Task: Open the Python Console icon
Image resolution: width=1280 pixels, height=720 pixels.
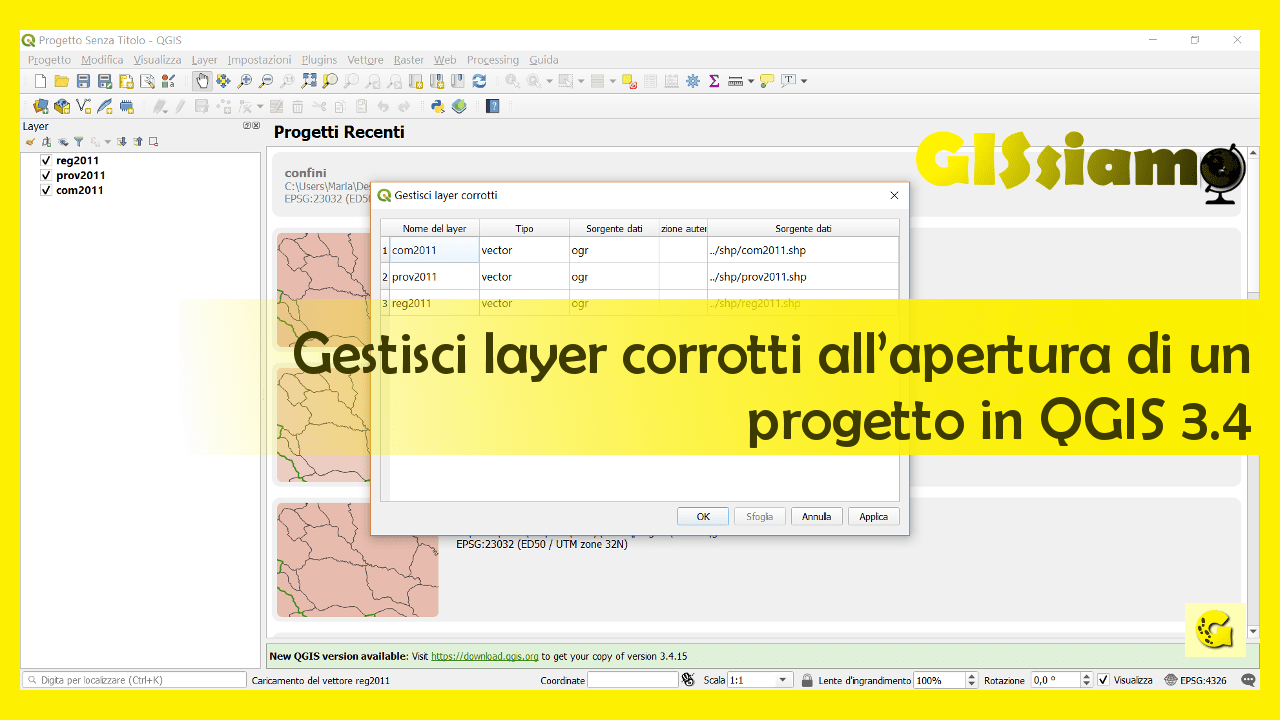Action: tap(437, 106)
